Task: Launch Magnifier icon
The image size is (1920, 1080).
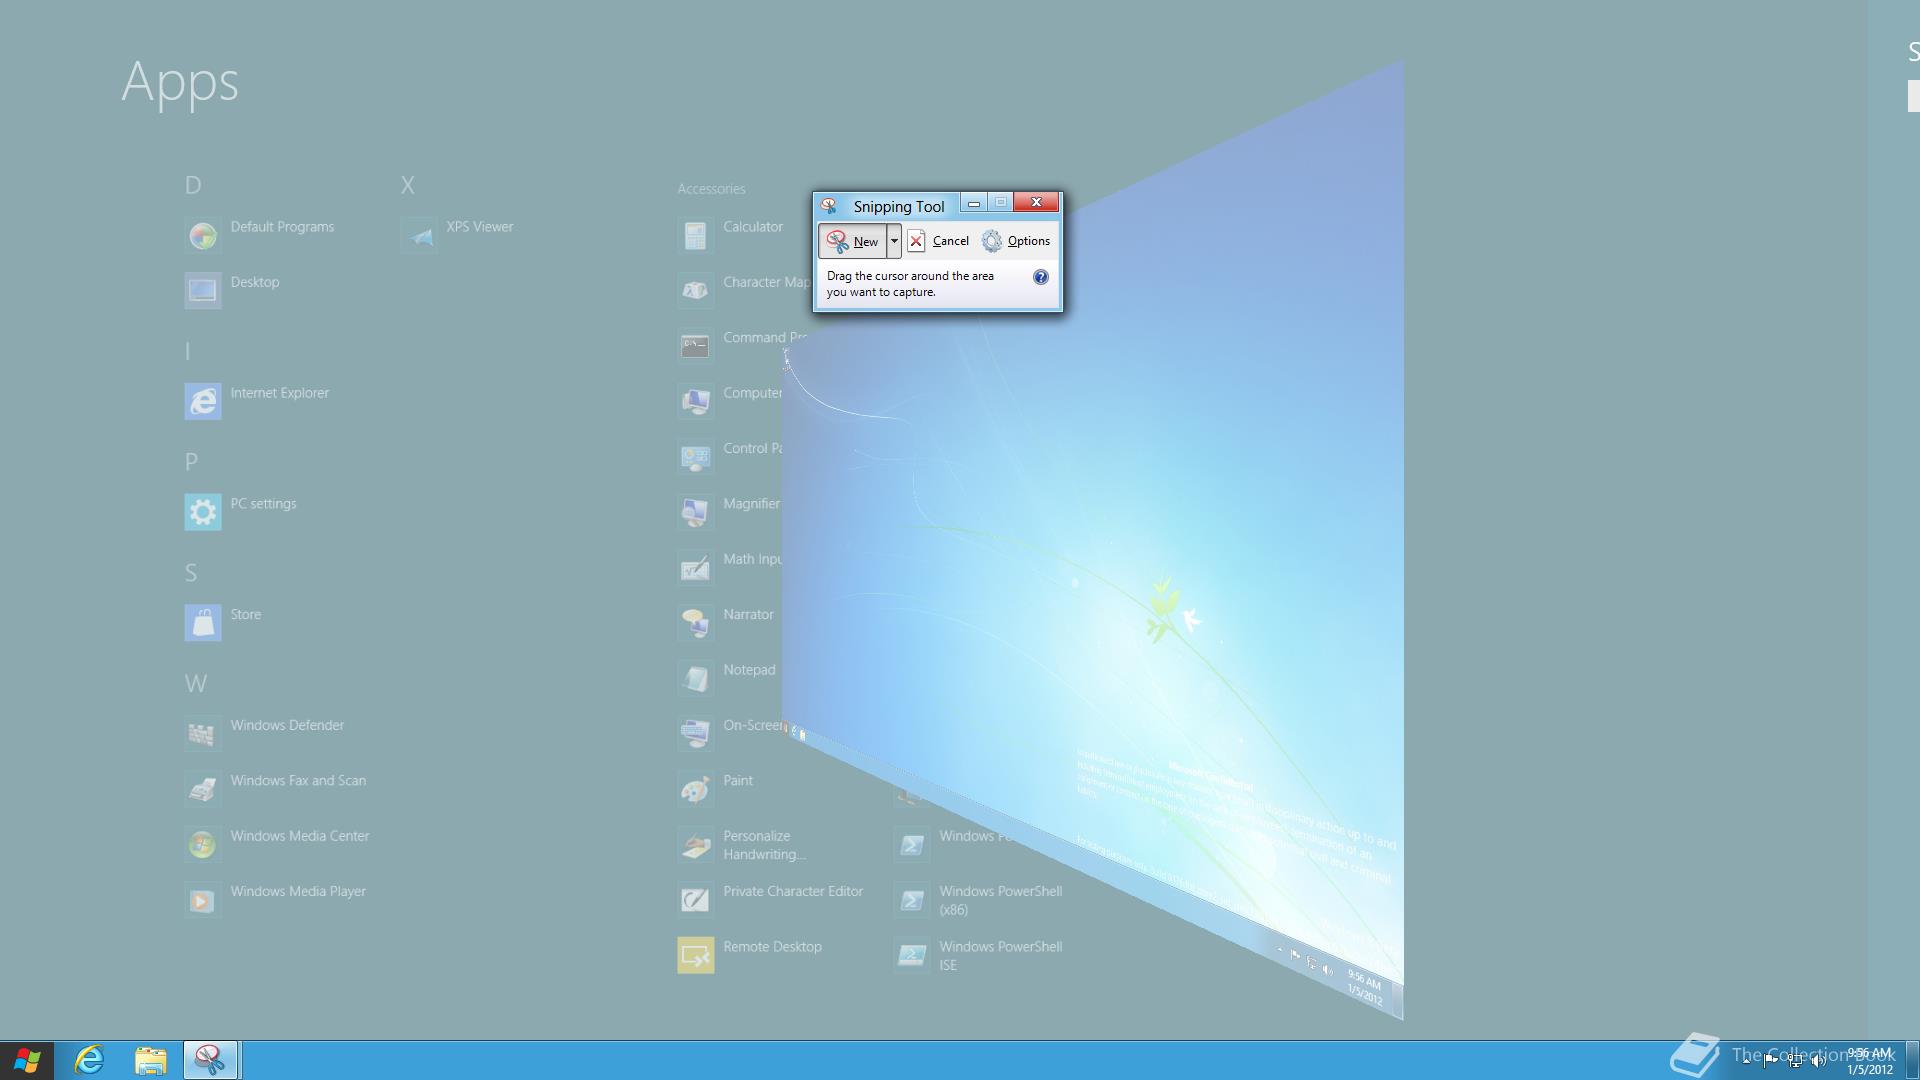Action: pos(696,513)
